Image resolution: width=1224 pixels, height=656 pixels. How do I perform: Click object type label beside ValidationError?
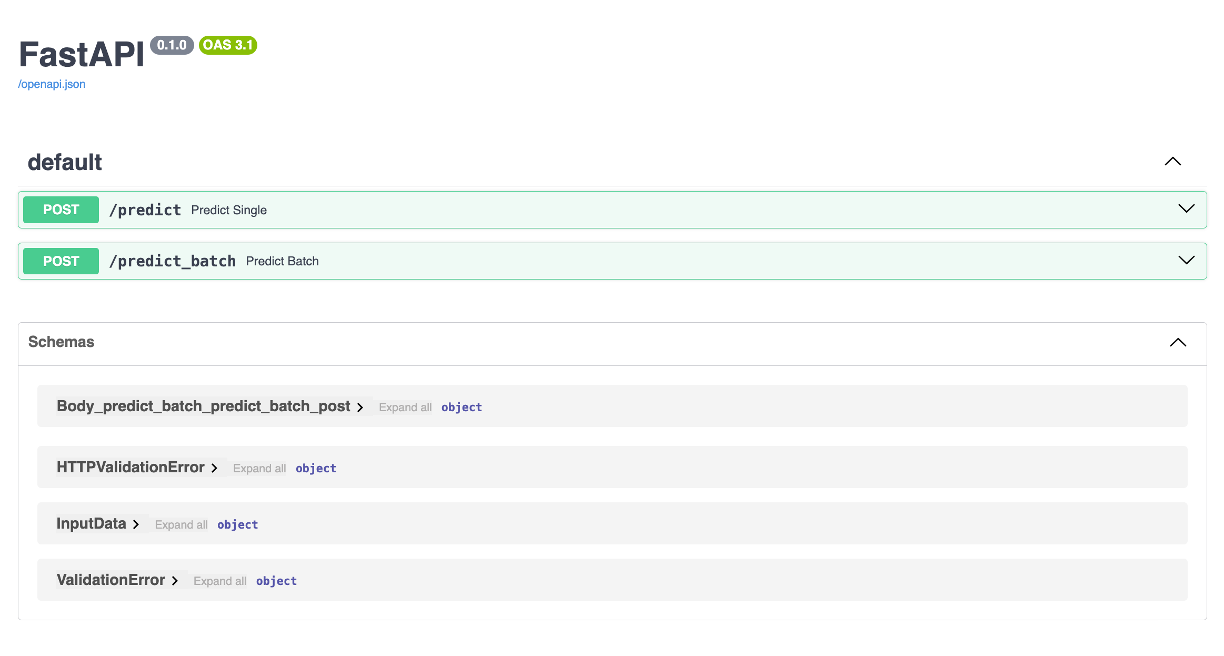coord(276,581)
